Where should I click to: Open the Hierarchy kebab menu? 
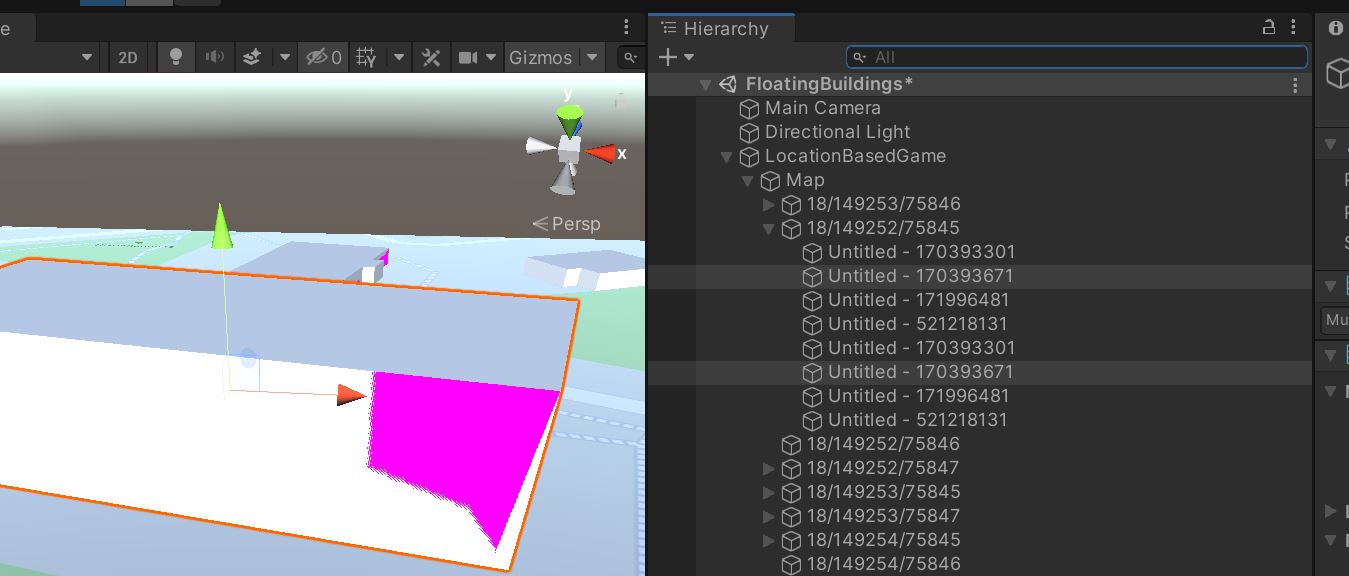click(1295, 28)
